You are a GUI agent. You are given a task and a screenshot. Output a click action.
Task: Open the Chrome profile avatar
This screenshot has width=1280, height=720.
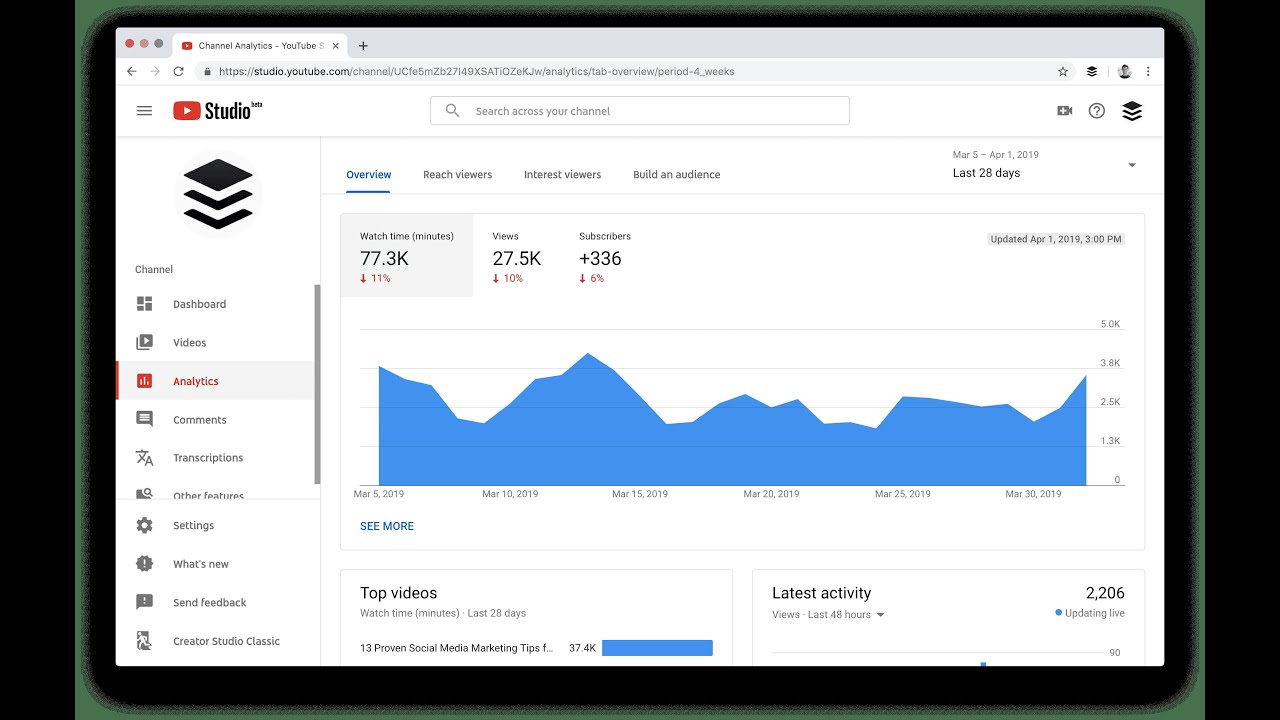[1125, 72]
